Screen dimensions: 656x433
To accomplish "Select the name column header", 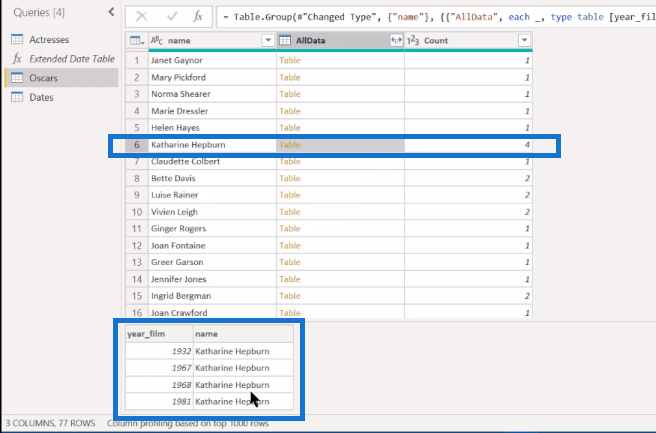I will pyautogui.click(x=212, y=41).
